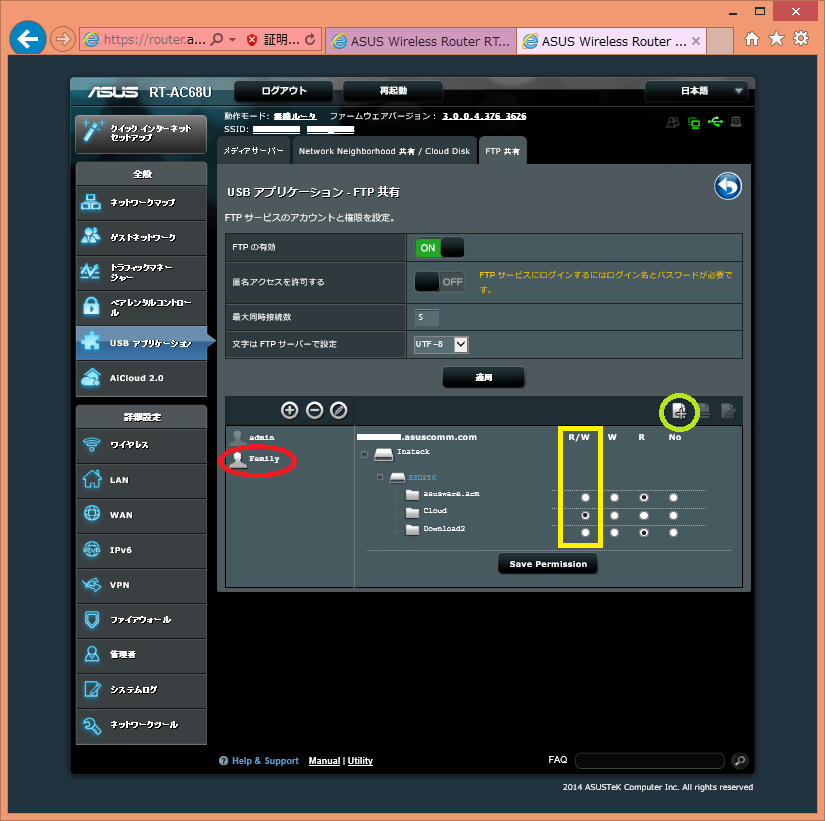This screenshot has height=821, width=825.
Task: Click the Save Permission button
Action: click(548, 564)
